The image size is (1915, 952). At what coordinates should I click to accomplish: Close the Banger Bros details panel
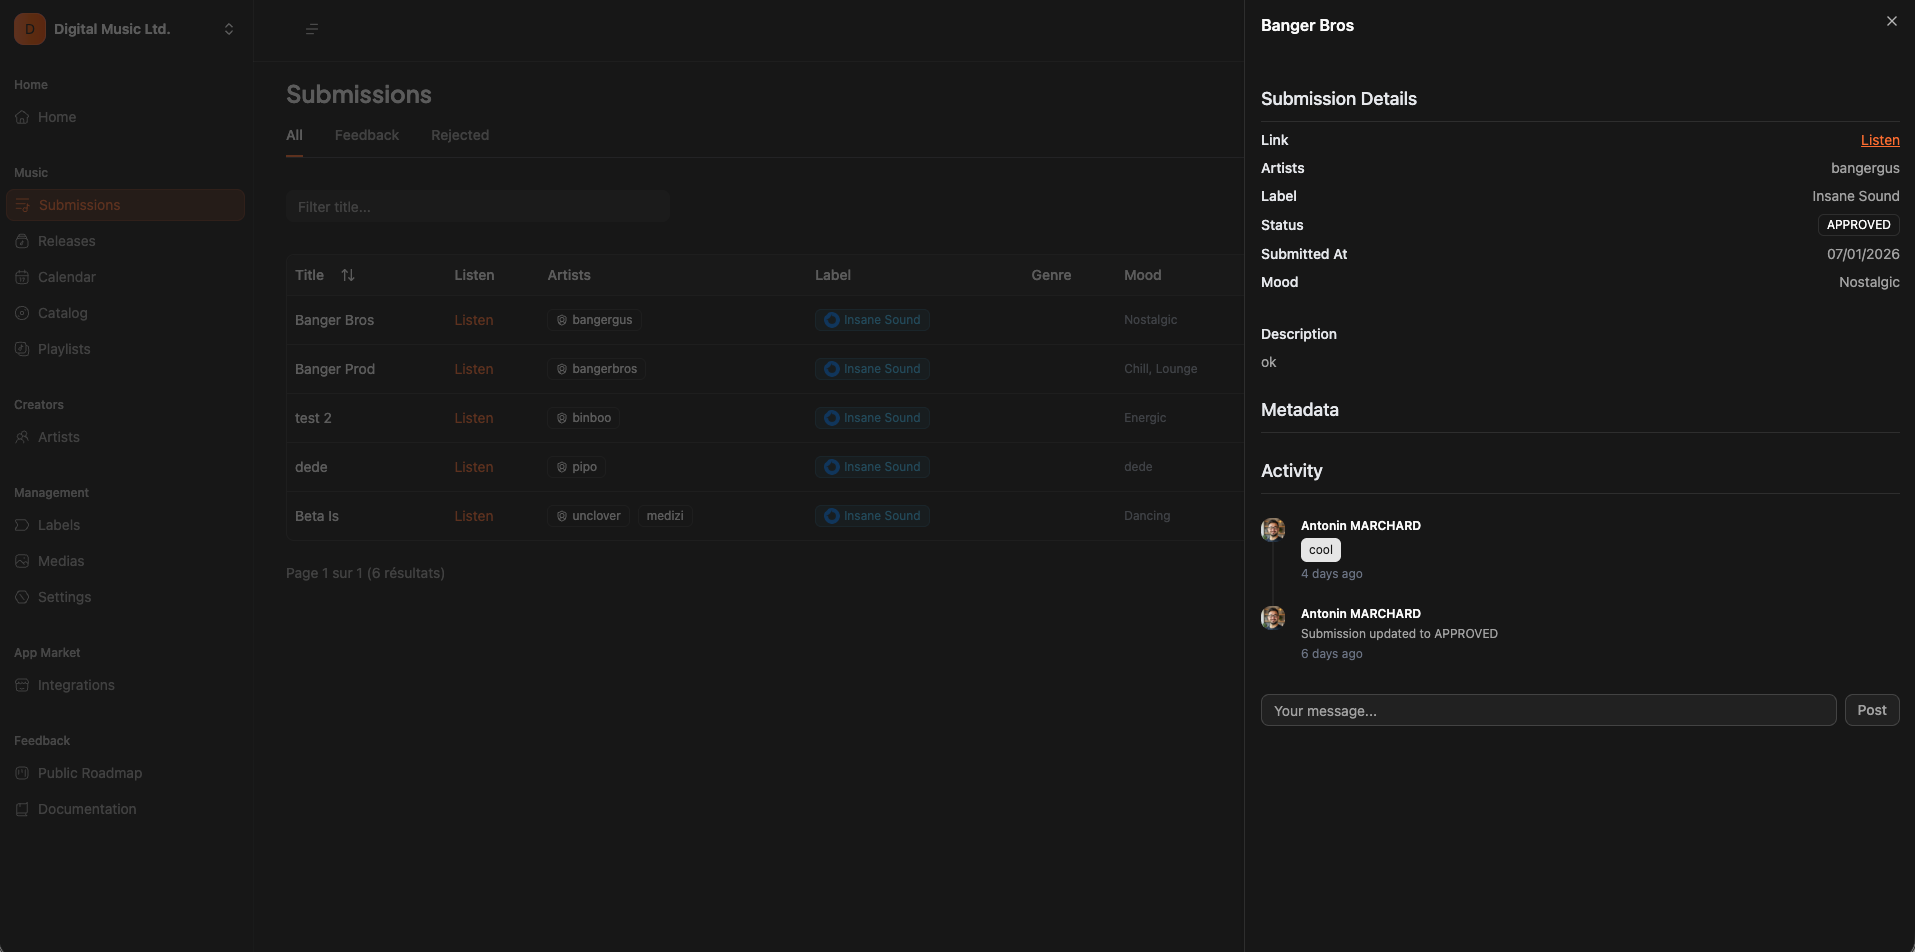(1892, 21)
